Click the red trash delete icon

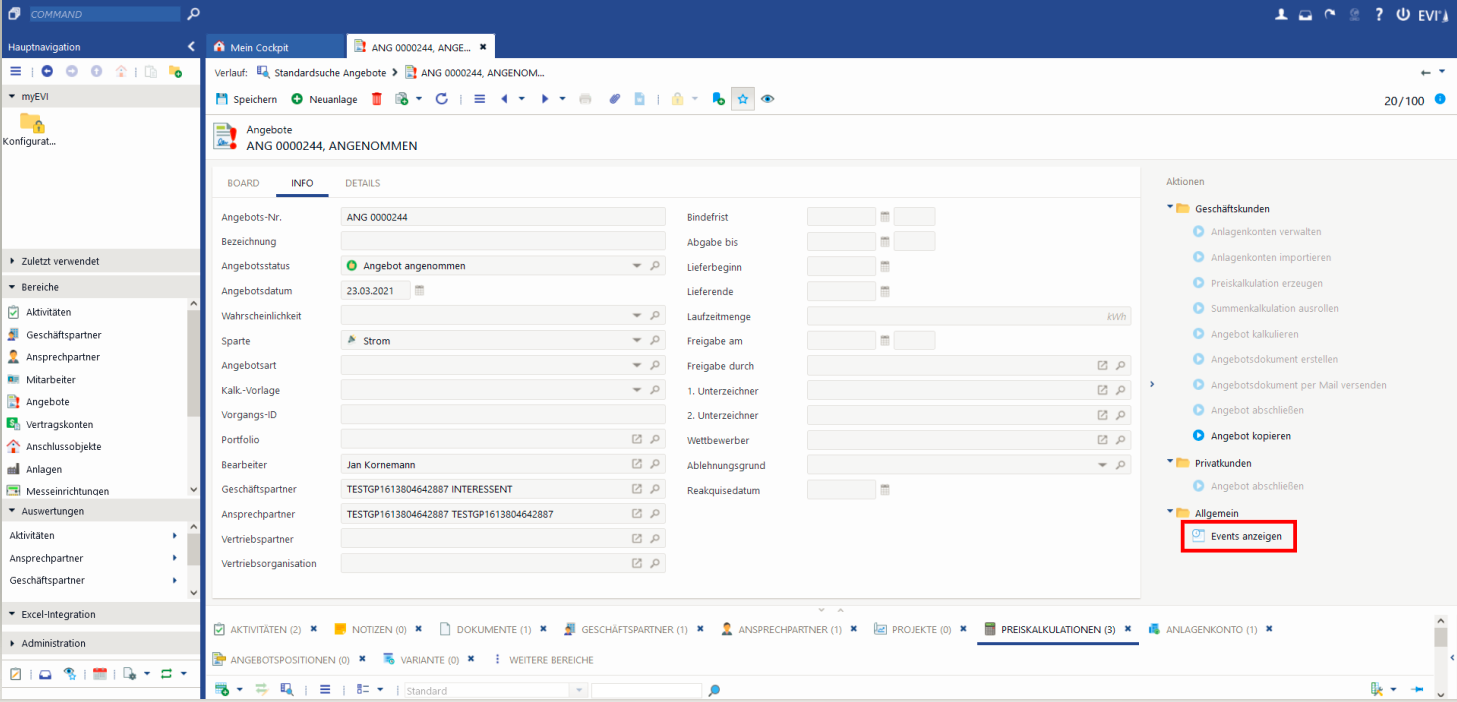pyautogui.click(x=377, y=99)
